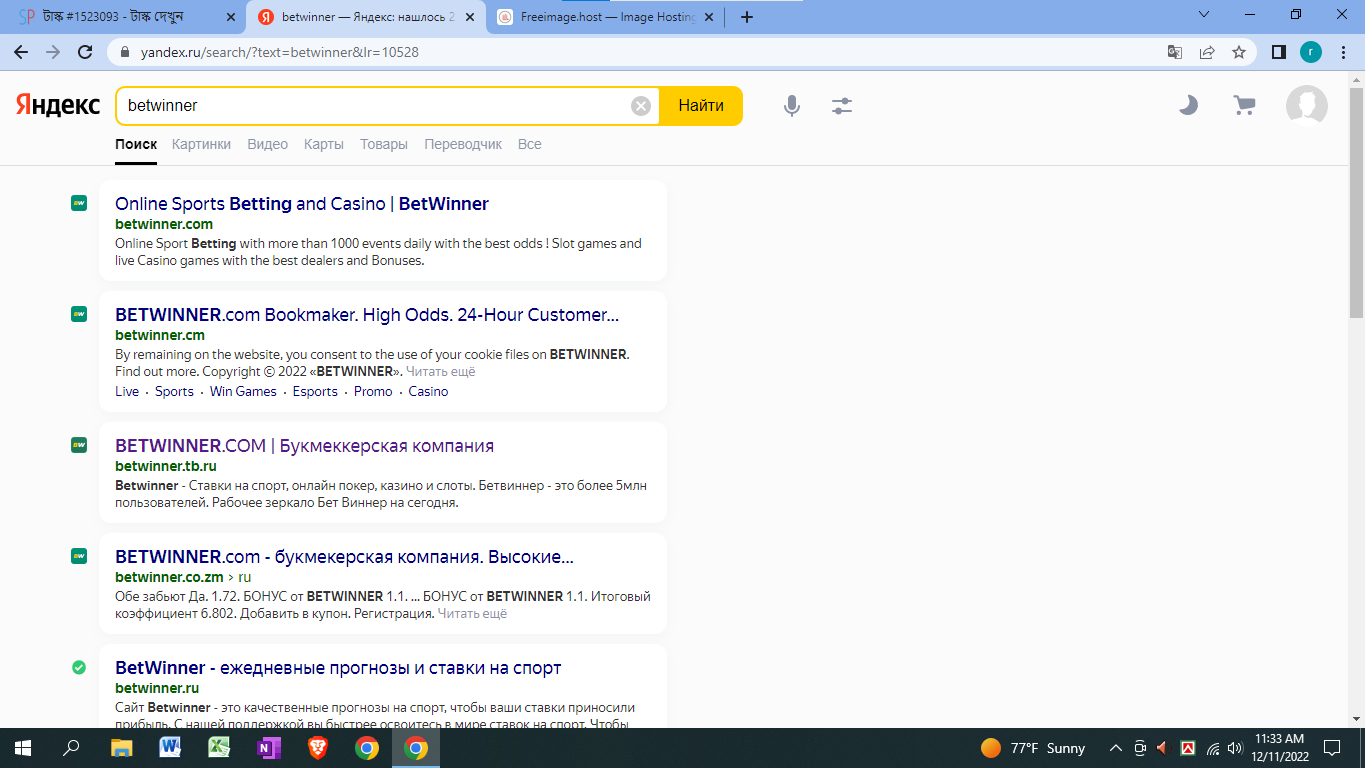Open the shopping cart icon
This screenshot has width=1365, height=768.
(1244, 105)
